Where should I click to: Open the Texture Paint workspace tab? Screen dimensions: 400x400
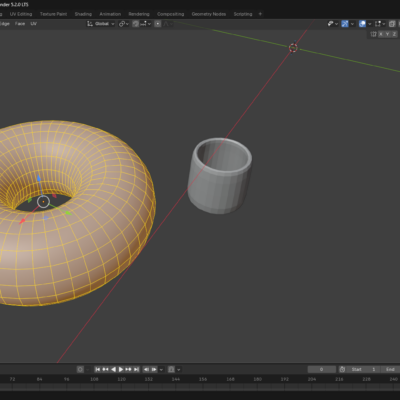[x=53, y=14]
